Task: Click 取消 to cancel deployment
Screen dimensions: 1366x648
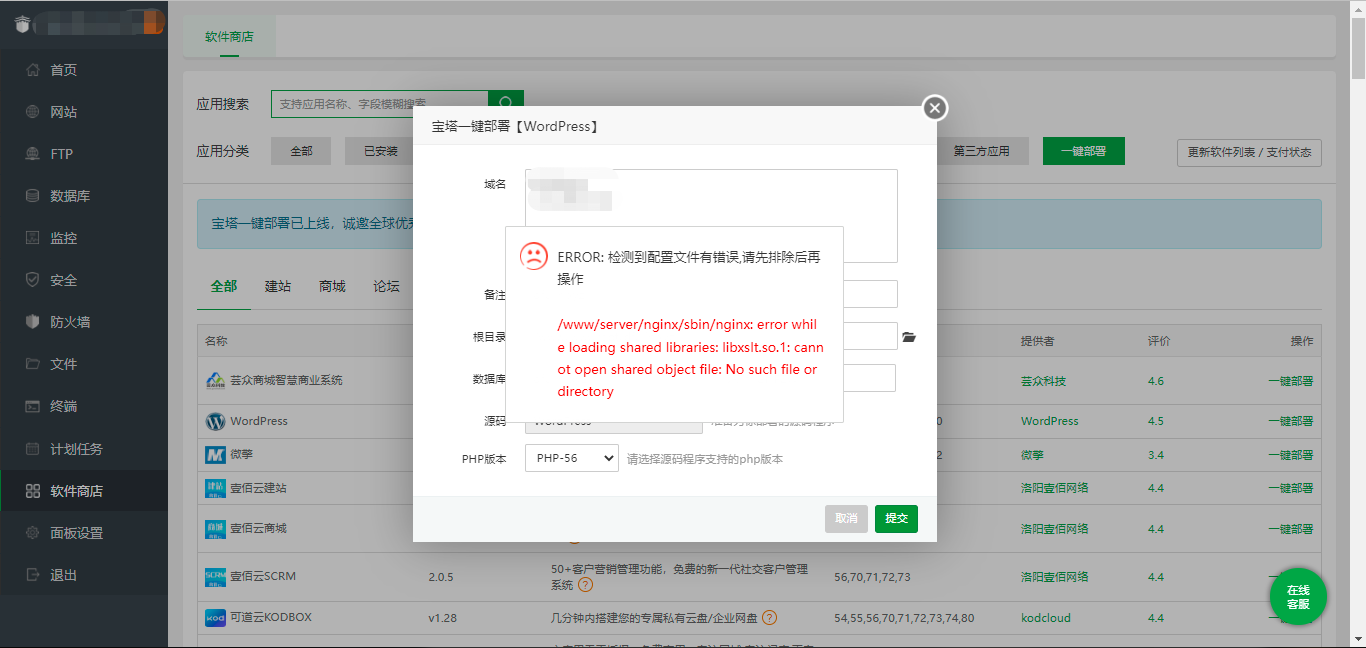Action: tap(846, 519)
